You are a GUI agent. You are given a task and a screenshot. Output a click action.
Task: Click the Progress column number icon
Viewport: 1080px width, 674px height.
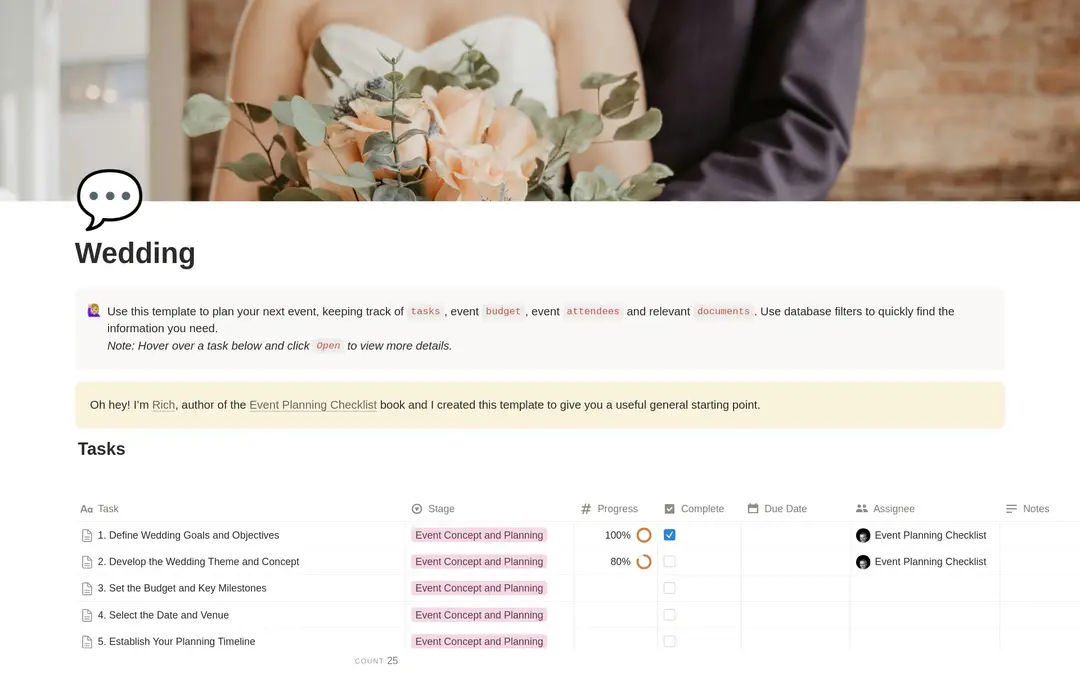pos(586,509)
